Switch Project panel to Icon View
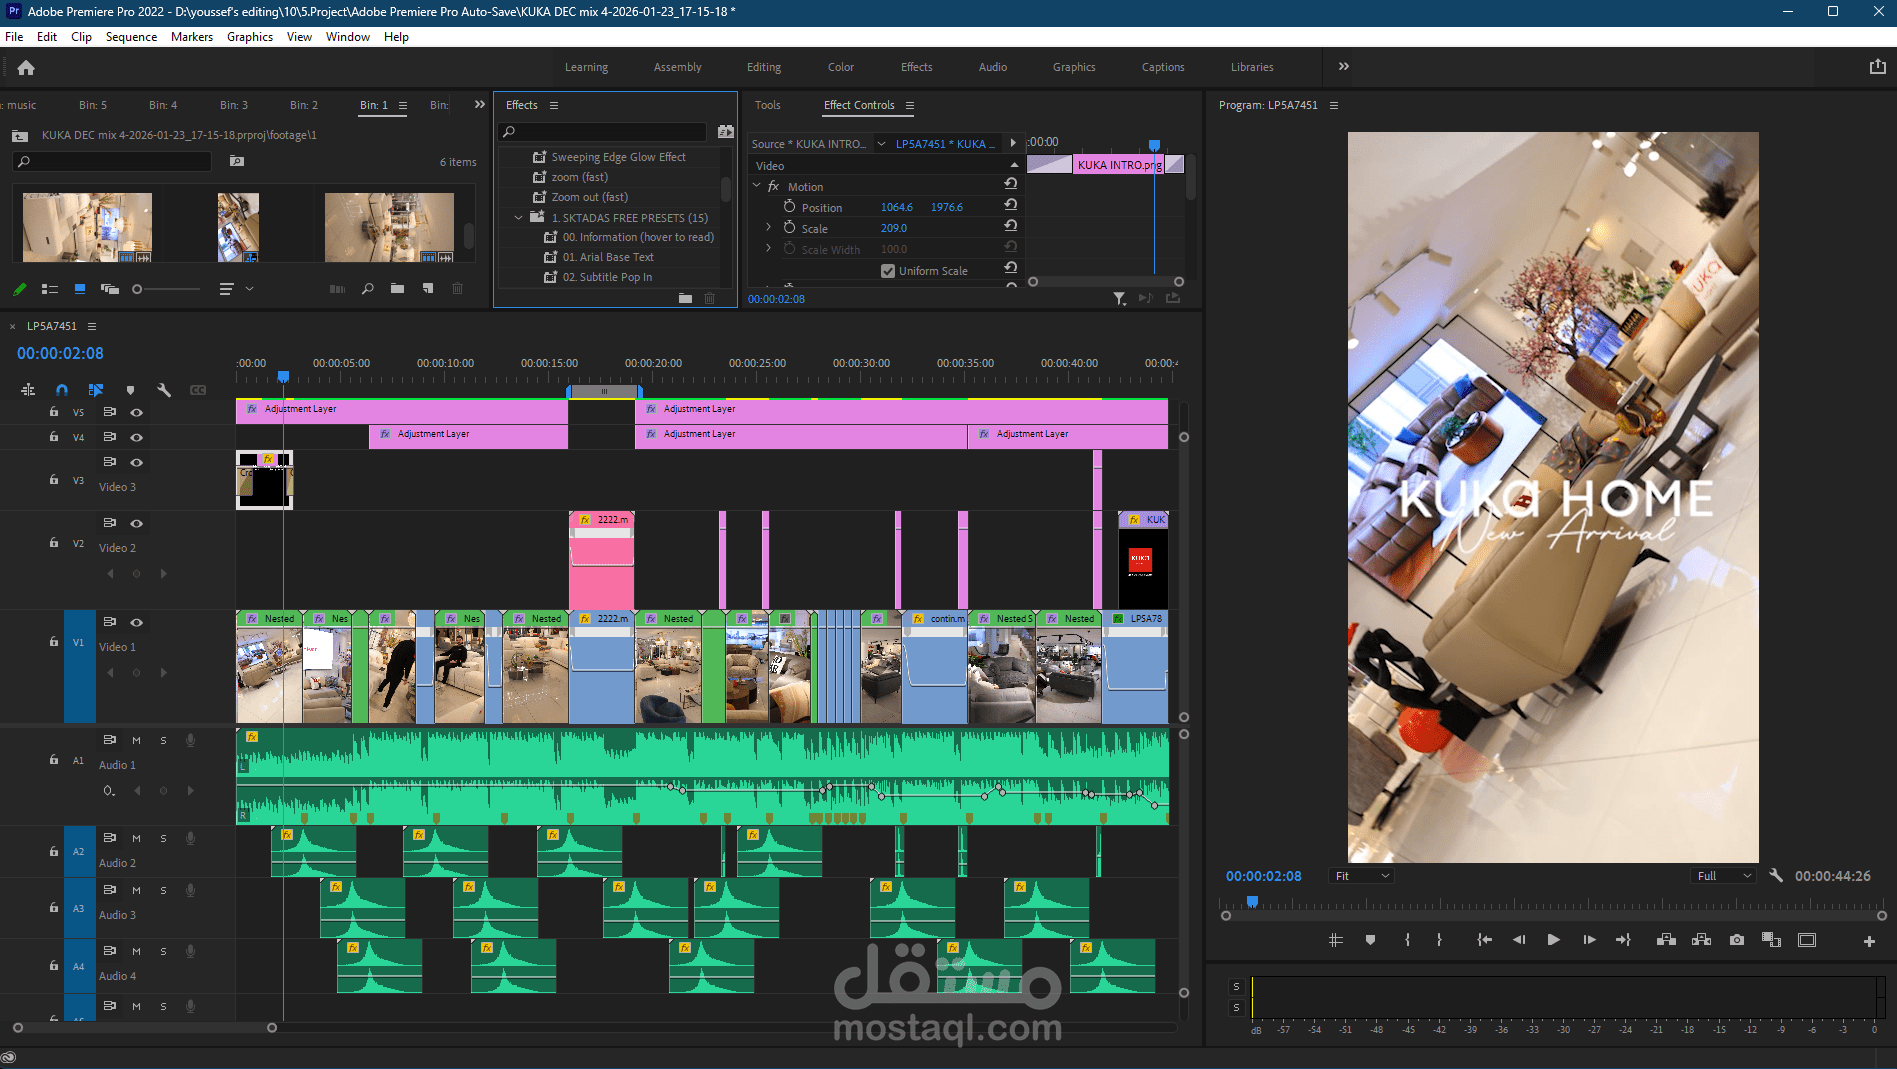The height and width of the screenshot is (1069, 1897). [80, 289]
